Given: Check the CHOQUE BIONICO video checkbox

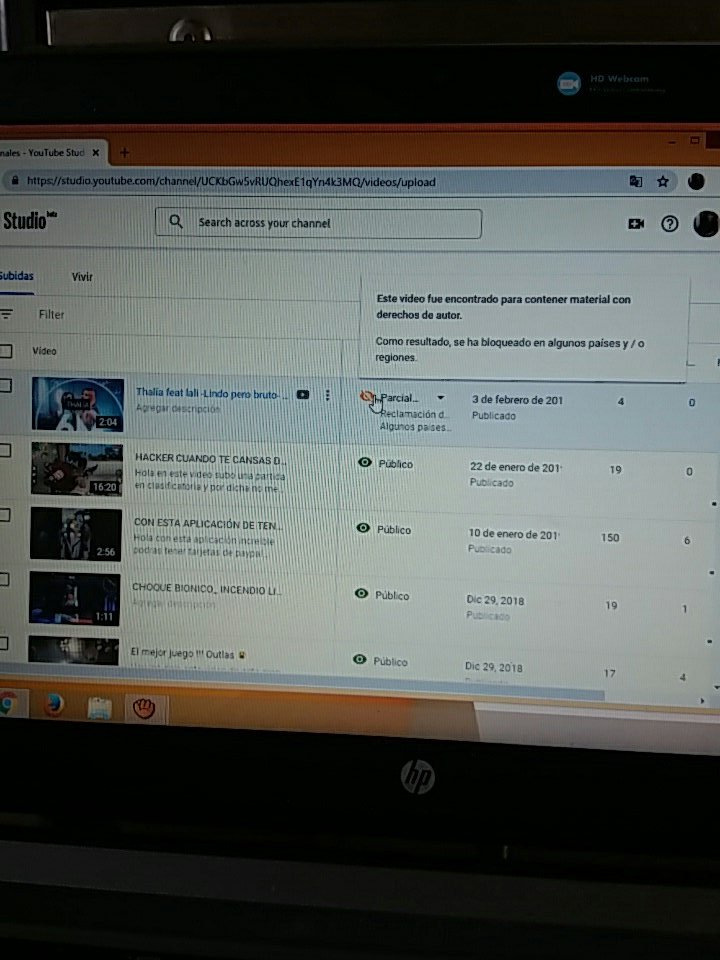Looking at the screenshot, I should pos(4,579).
